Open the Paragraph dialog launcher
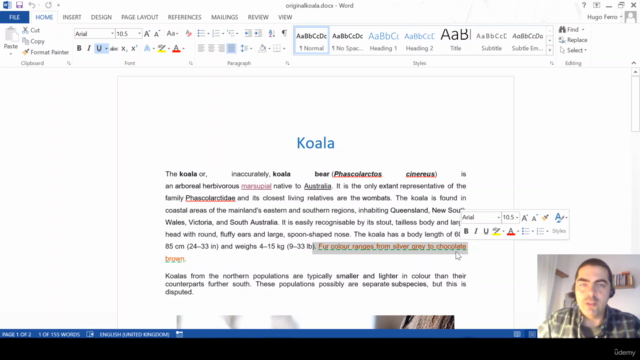640x360 pixels. [287, 63]
